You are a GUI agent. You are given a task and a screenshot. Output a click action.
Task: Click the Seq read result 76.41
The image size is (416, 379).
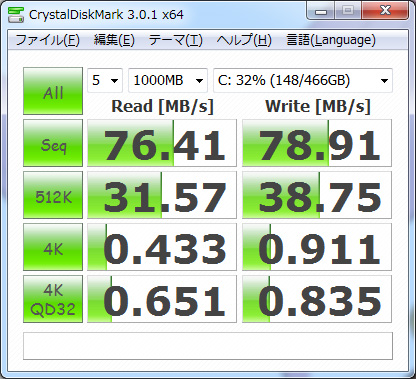[x=162, y=143]
